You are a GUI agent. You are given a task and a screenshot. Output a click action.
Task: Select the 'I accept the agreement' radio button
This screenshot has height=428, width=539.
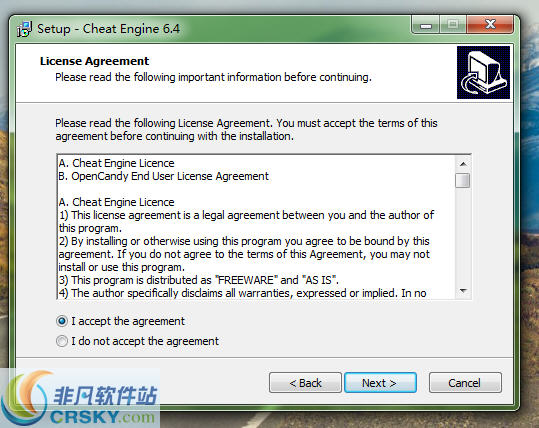[x=62, y=321]
